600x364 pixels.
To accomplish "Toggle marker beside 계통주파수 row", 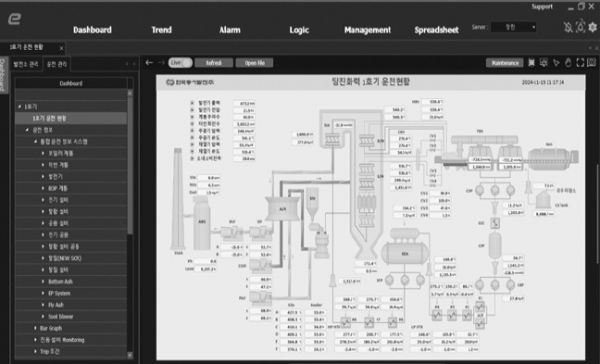I will (192, 117).
